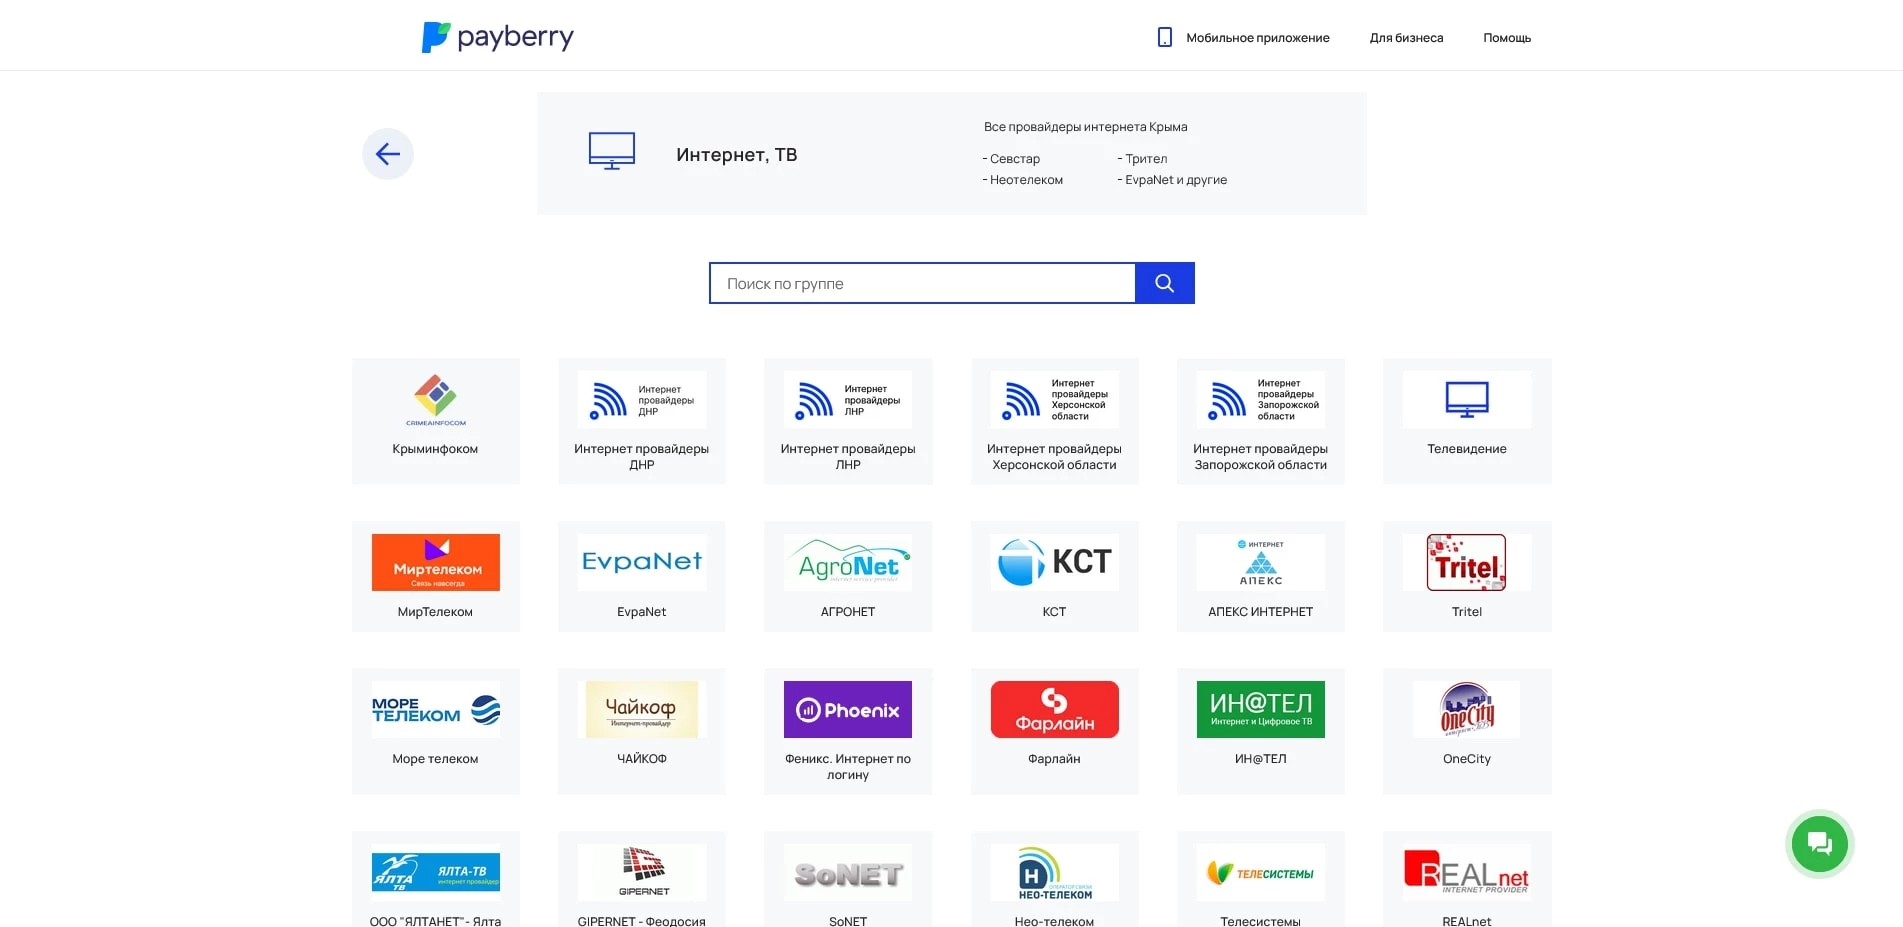Click the Поиск по группе search field

(921, 283)
